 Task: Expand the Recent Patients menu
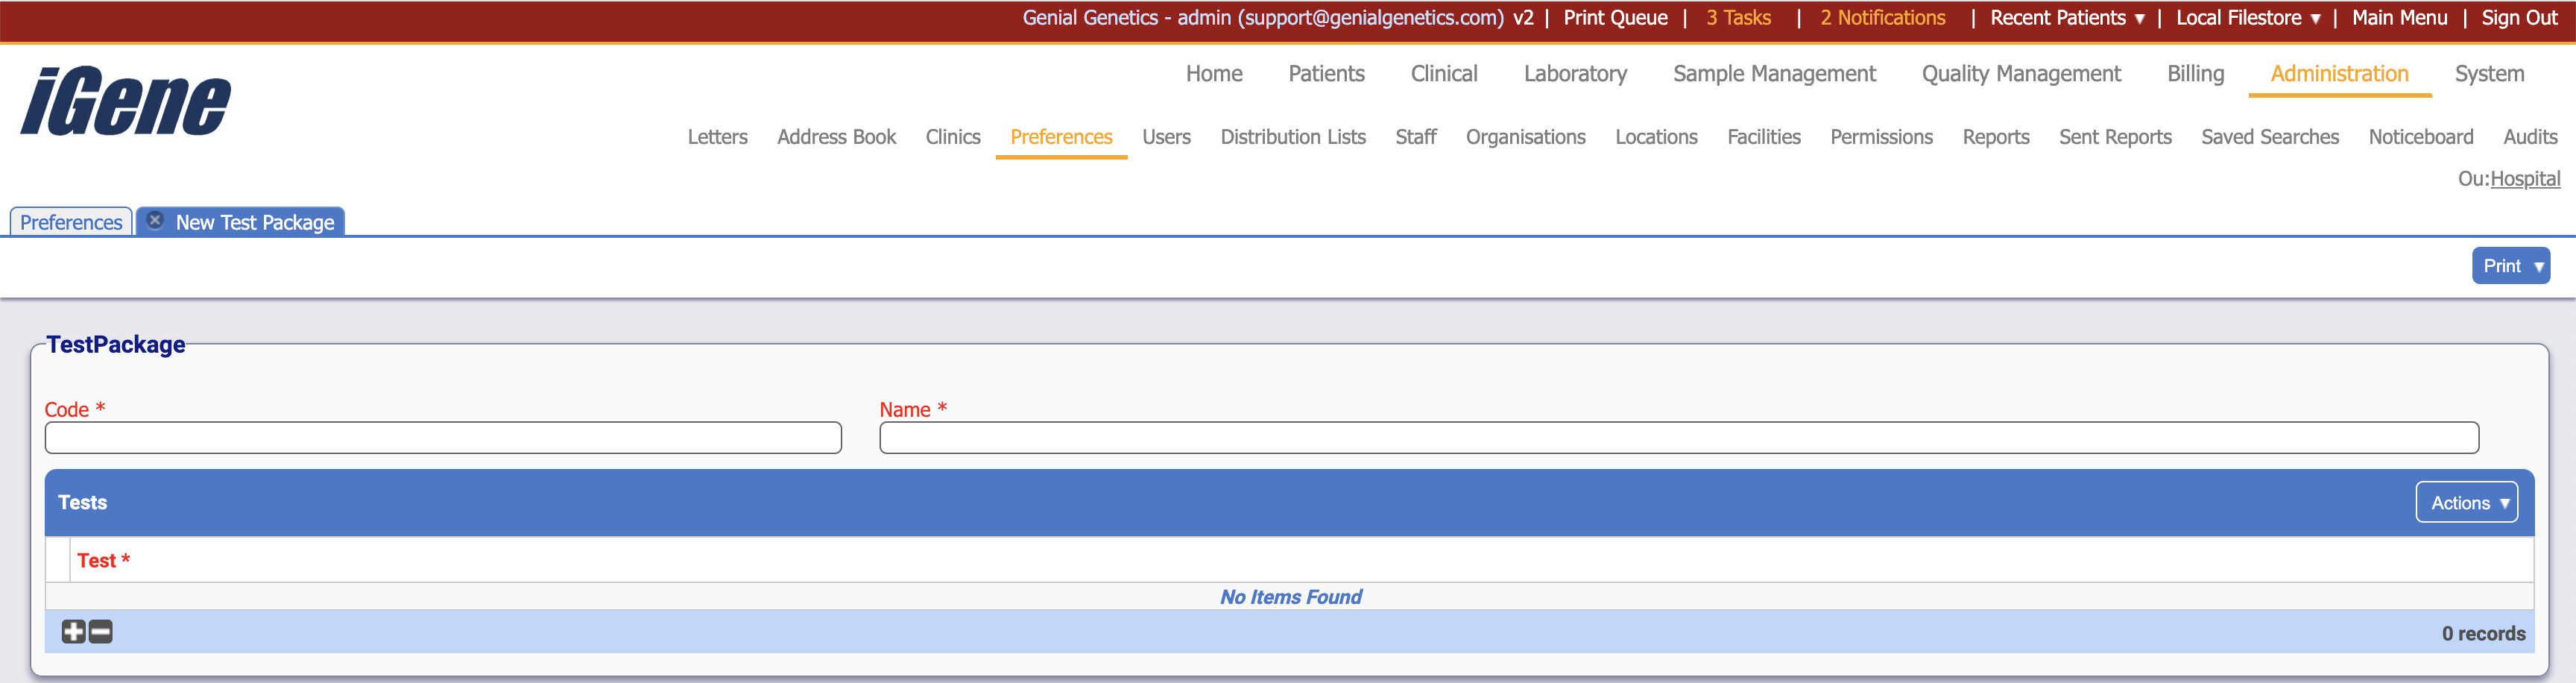coord(2066,18)
